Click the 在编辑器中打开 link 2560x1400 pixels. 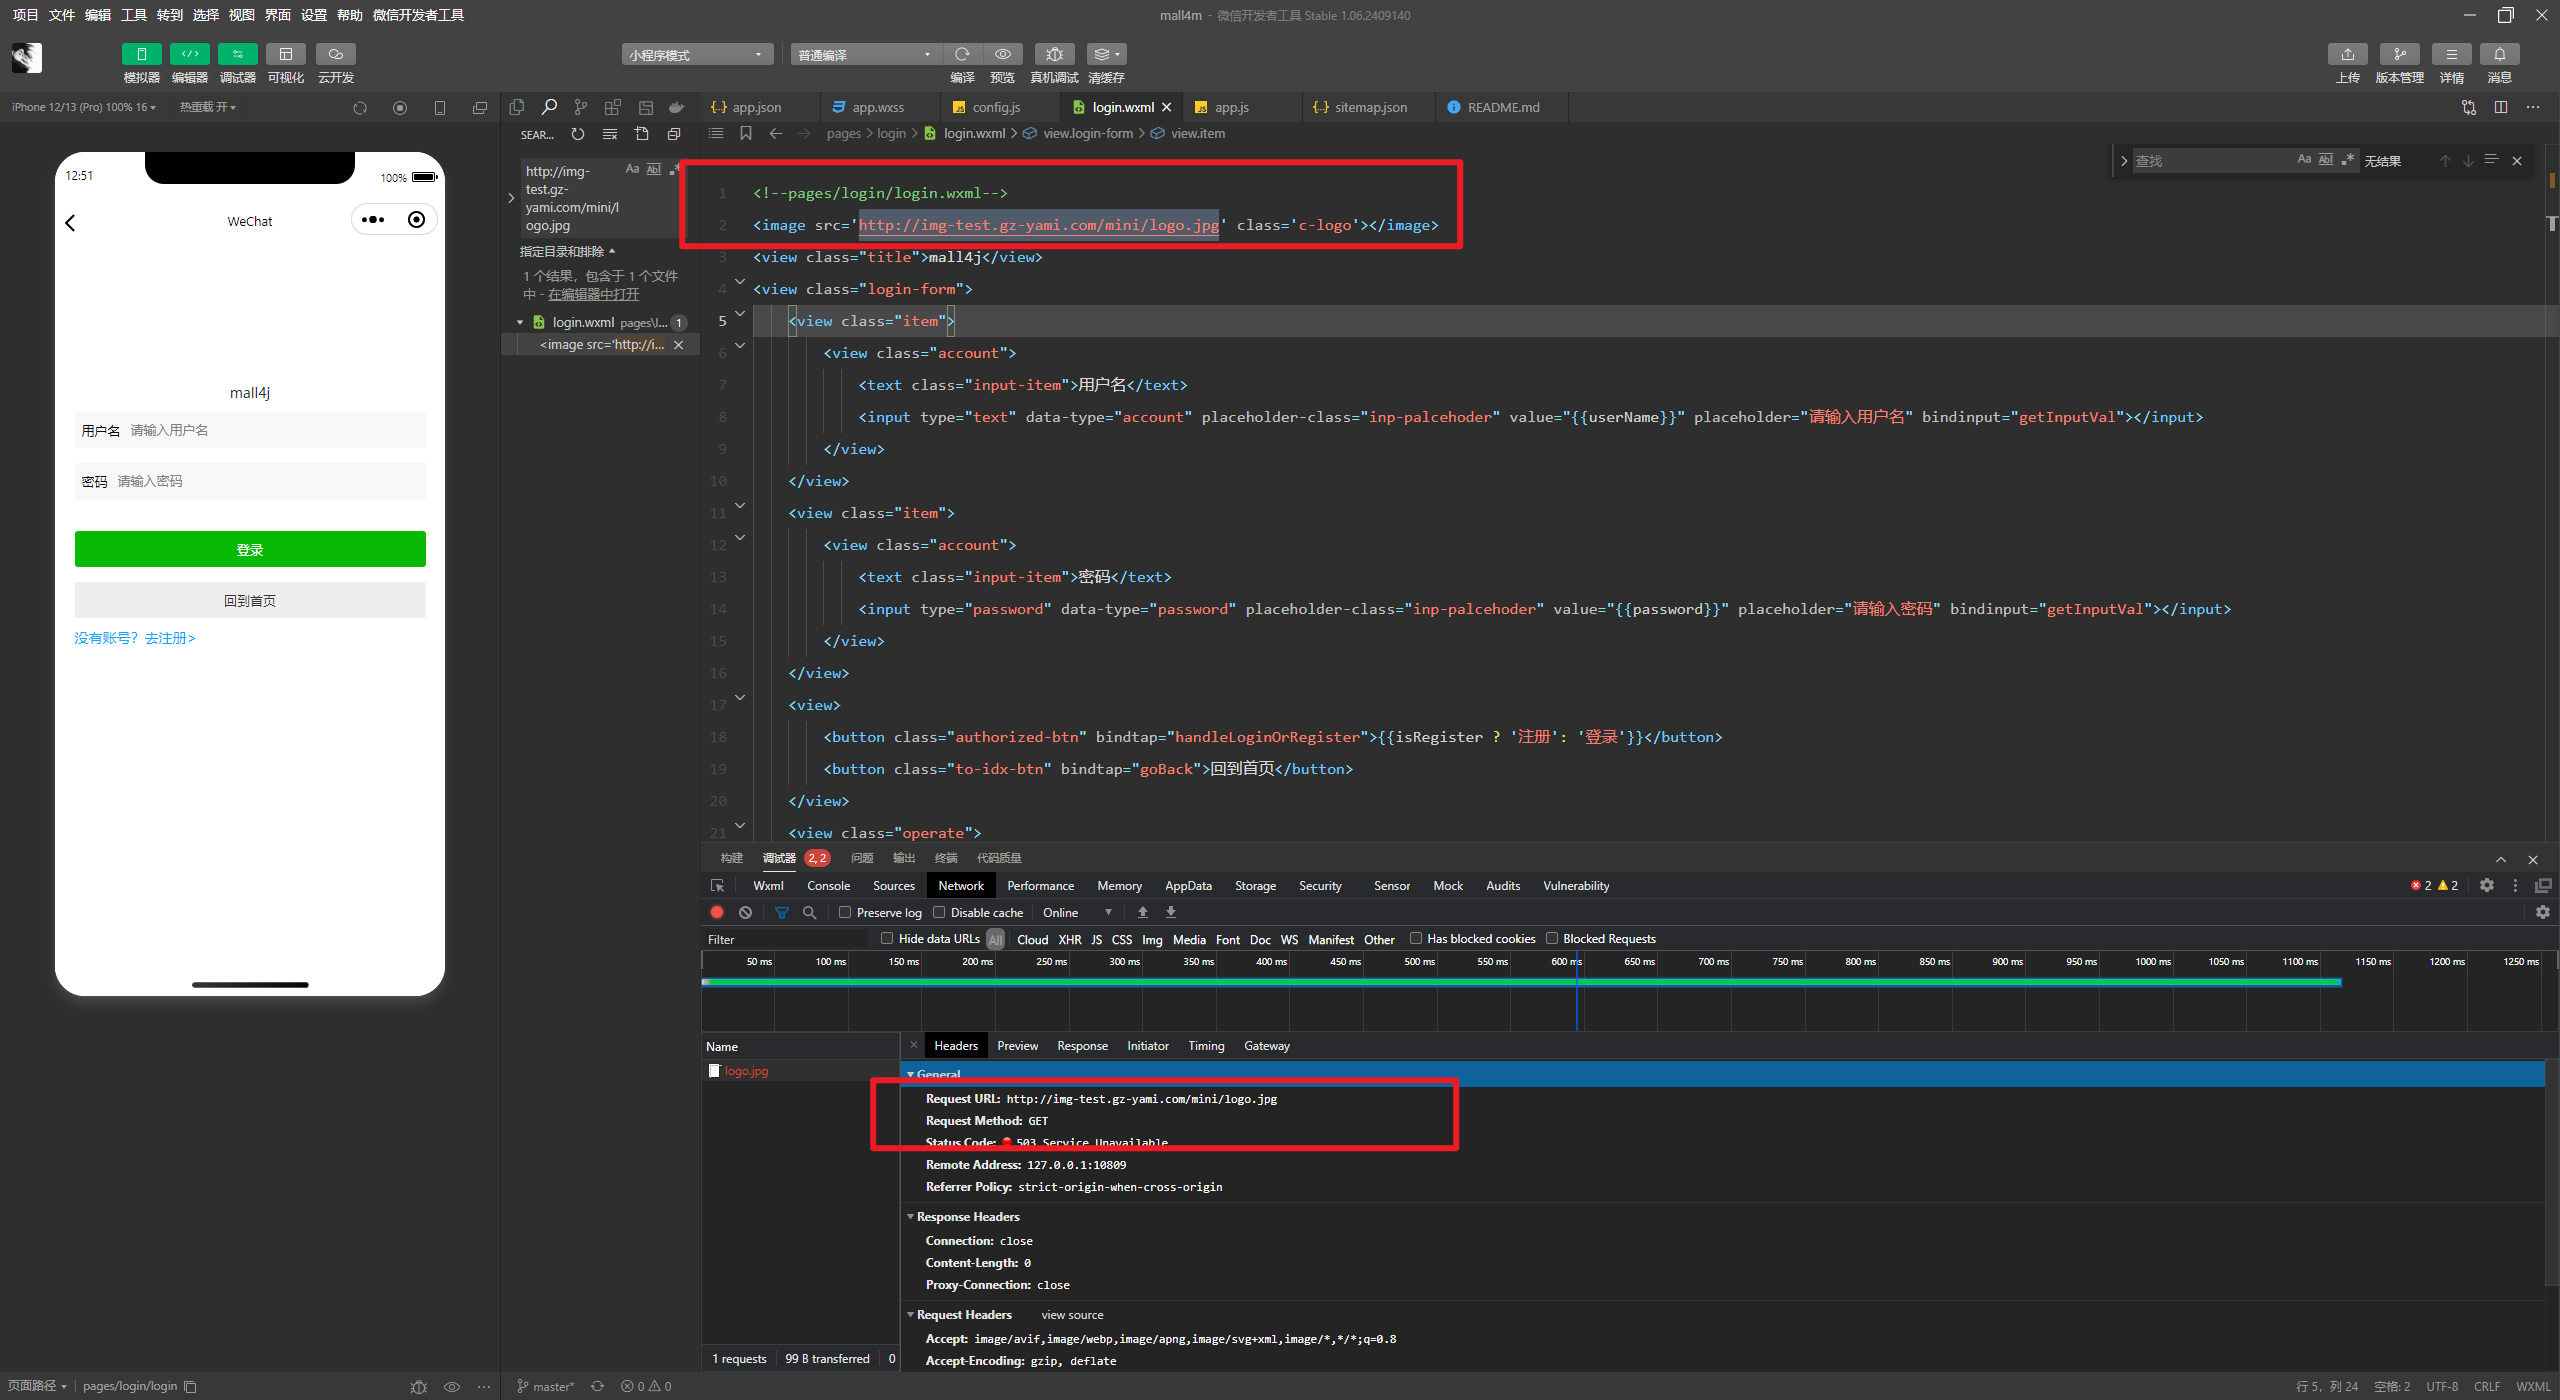pyautogui.click(x=593, y=294)
